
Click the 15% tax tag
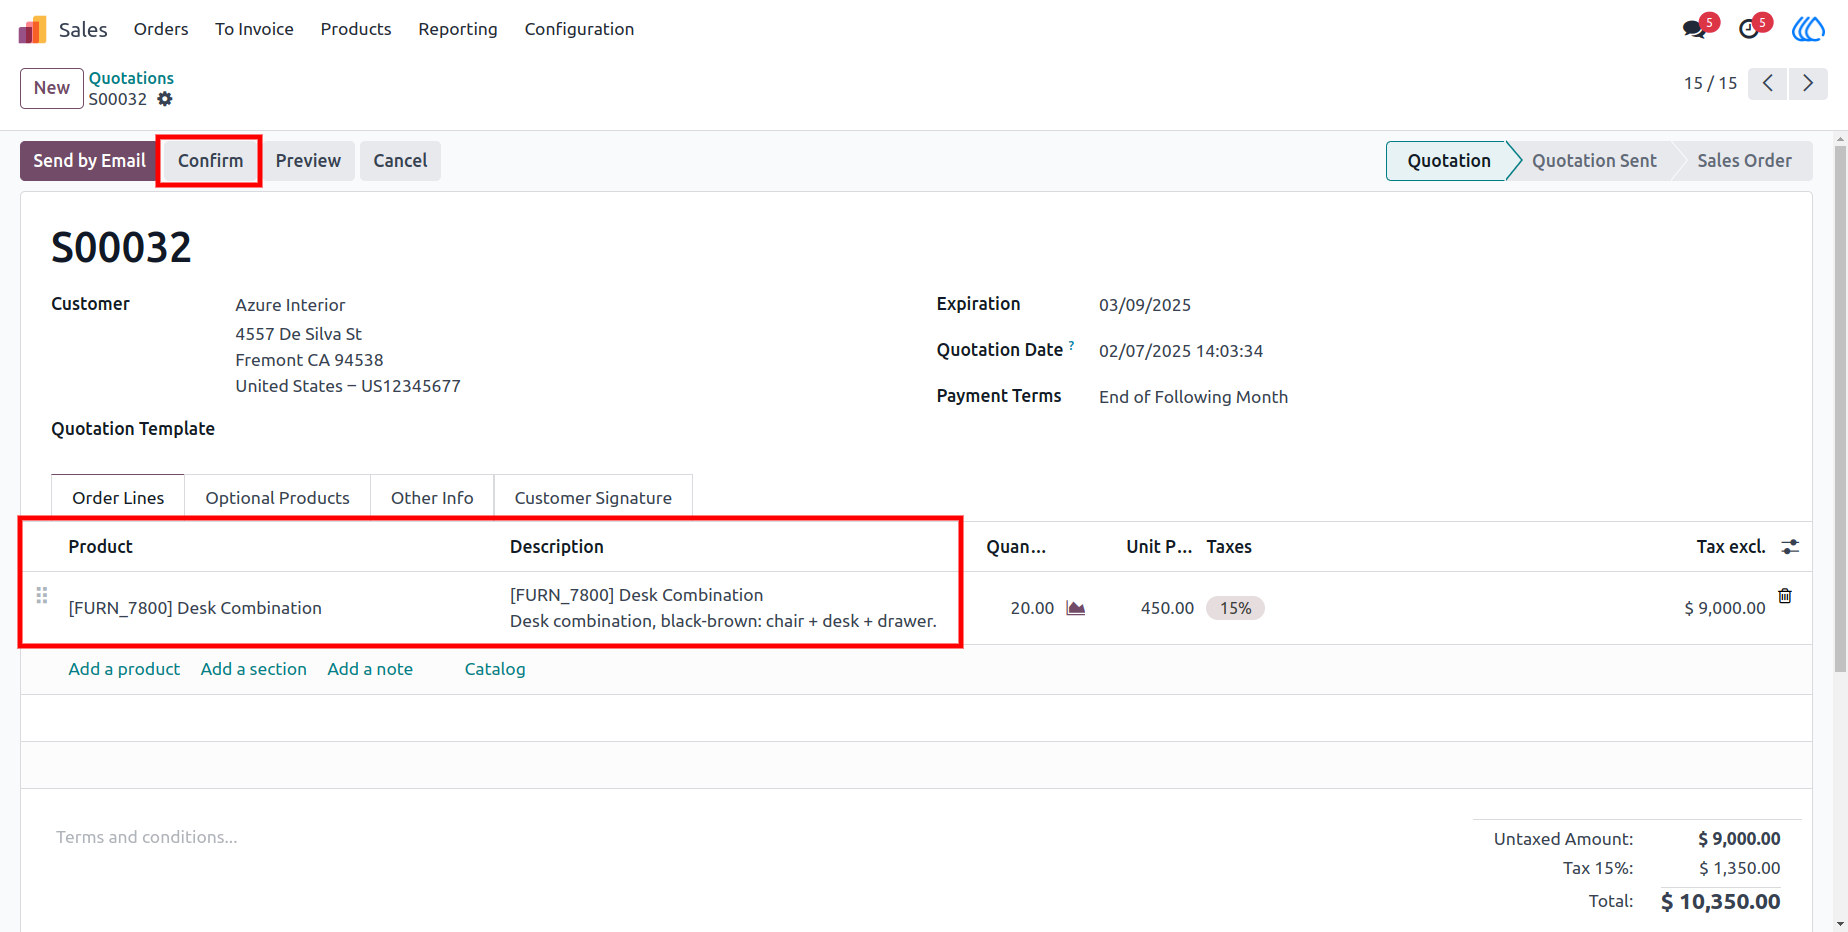[x=1235, y=608]
